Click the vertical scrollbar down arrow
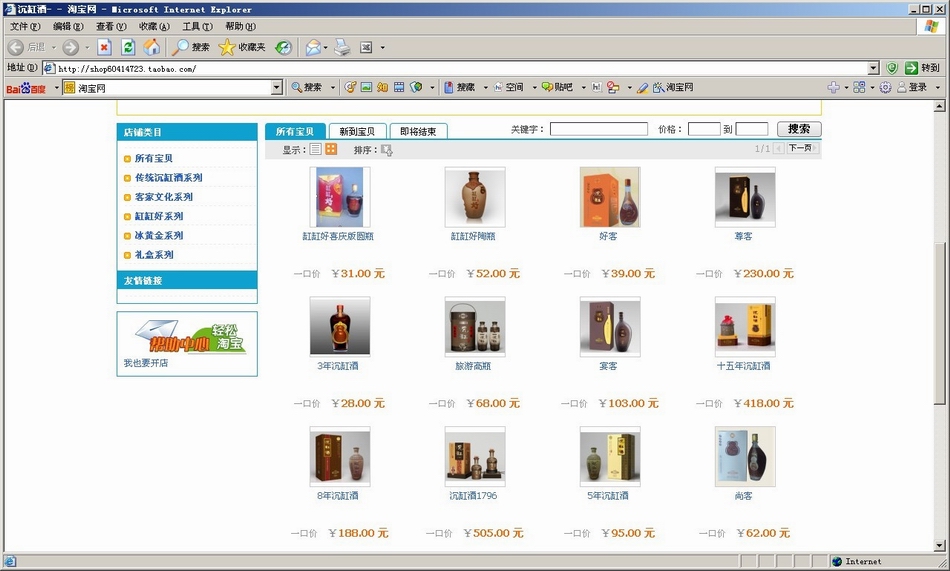The image size is (950, 571). 939,545
